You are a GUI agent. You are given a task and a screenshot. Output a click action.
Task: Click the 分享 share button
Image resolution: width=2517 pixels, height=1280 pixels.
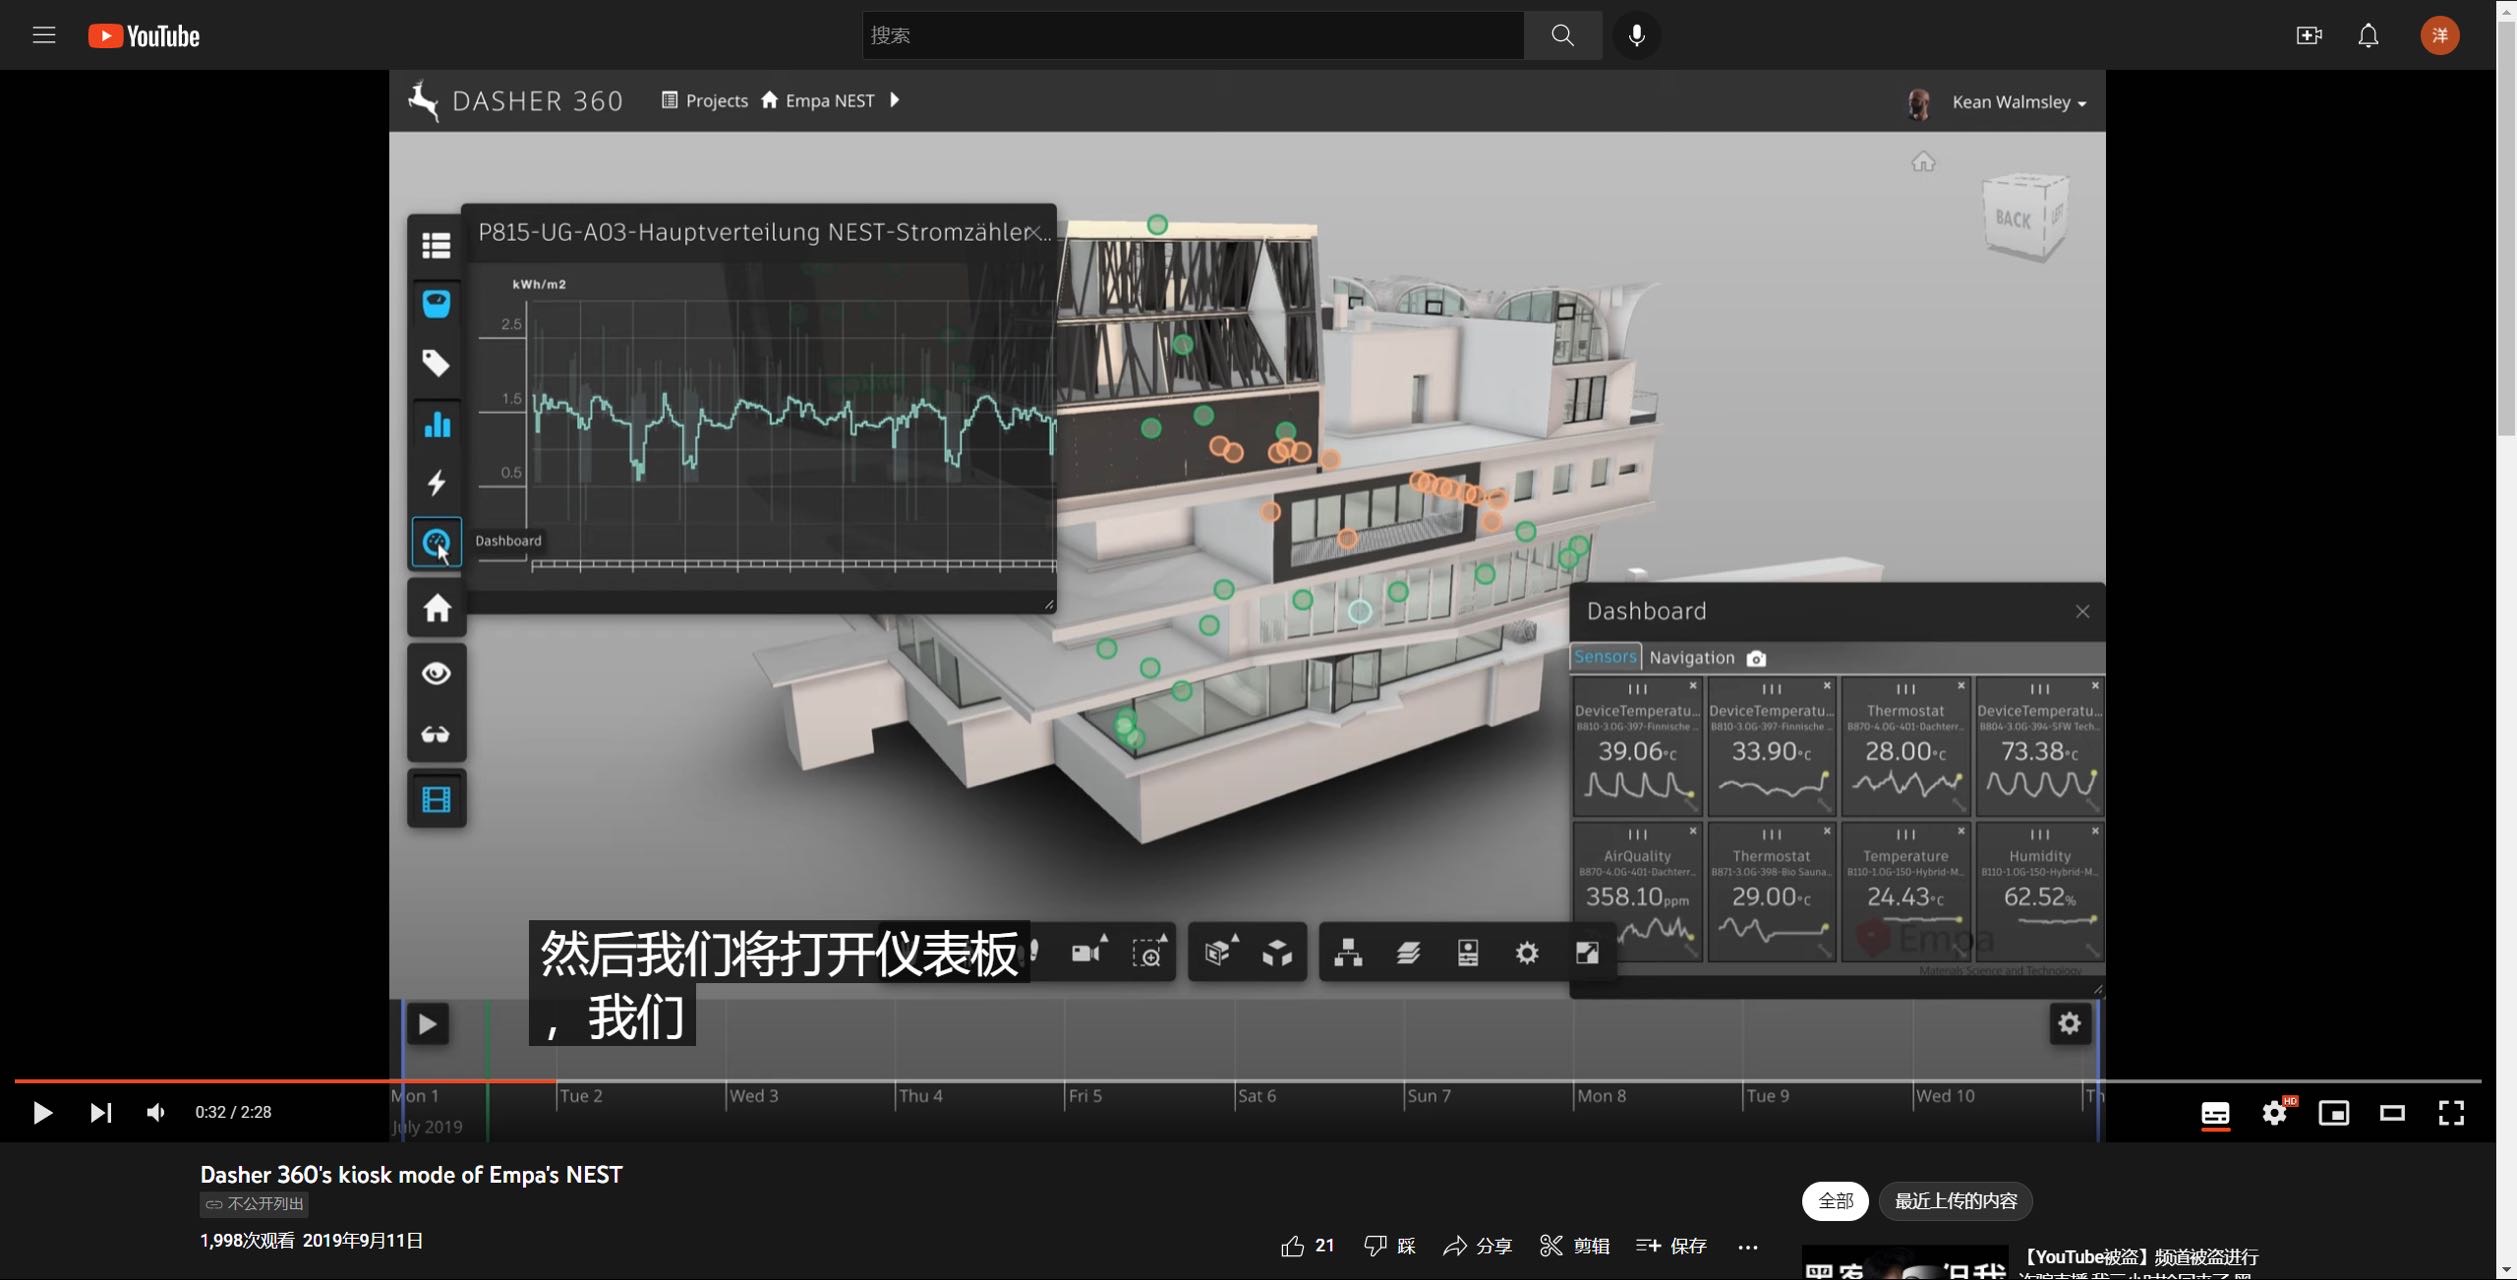(1478, 1246)
